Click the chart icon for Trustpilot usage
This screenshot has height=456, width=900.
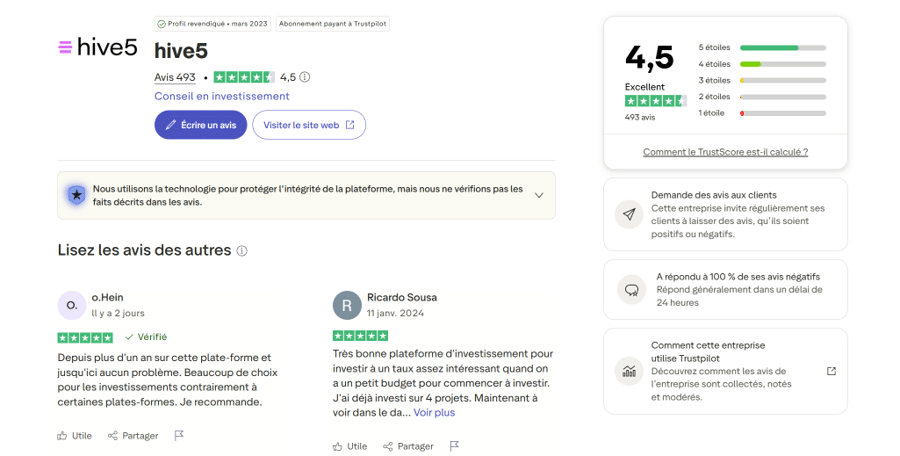click(629, 371)
